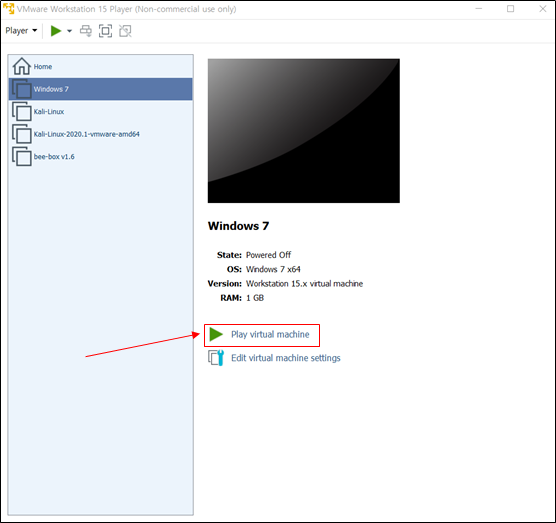Click the Windows 7 heading text

pyautogui.click(x=238, y=226)
